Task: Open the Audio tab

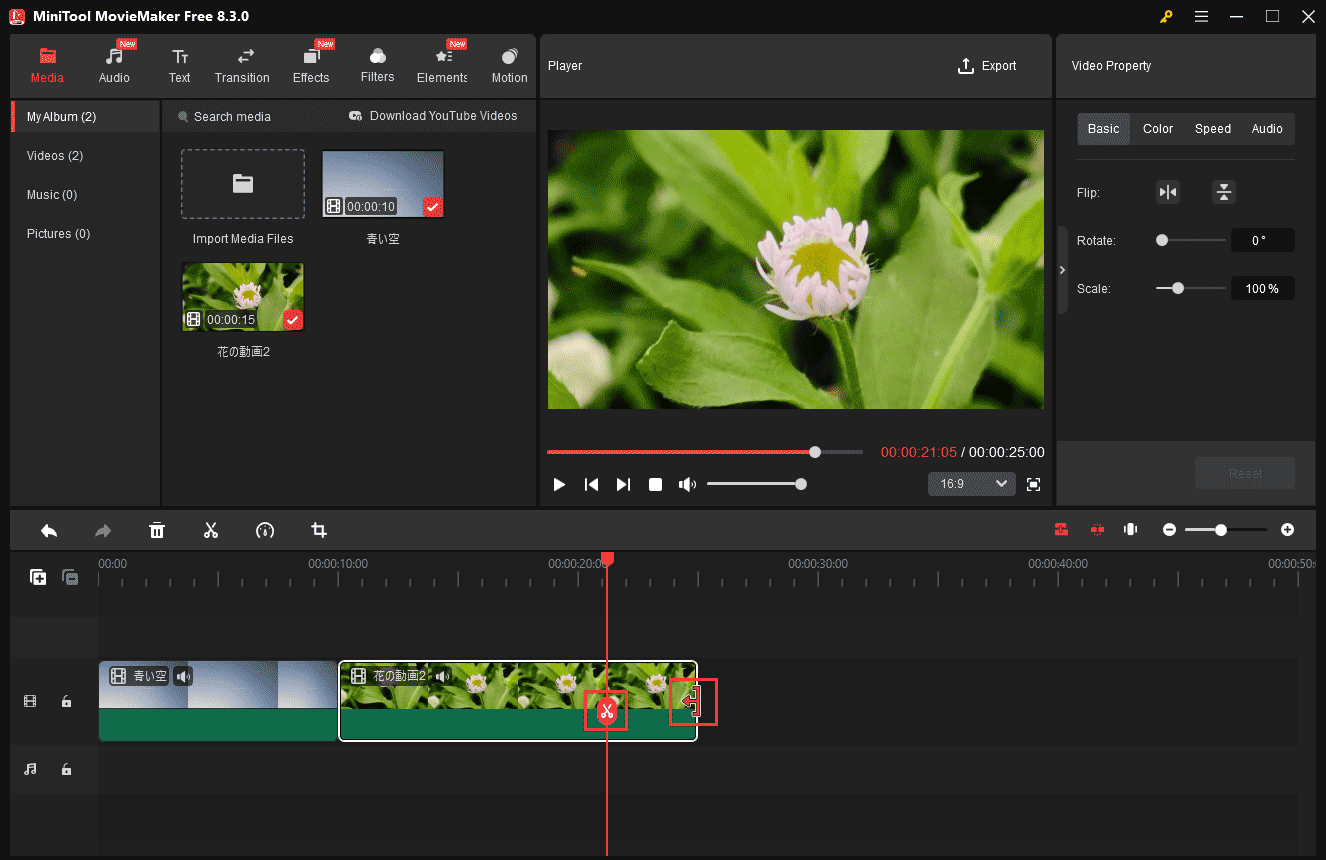Action: (x=114, y=65)
